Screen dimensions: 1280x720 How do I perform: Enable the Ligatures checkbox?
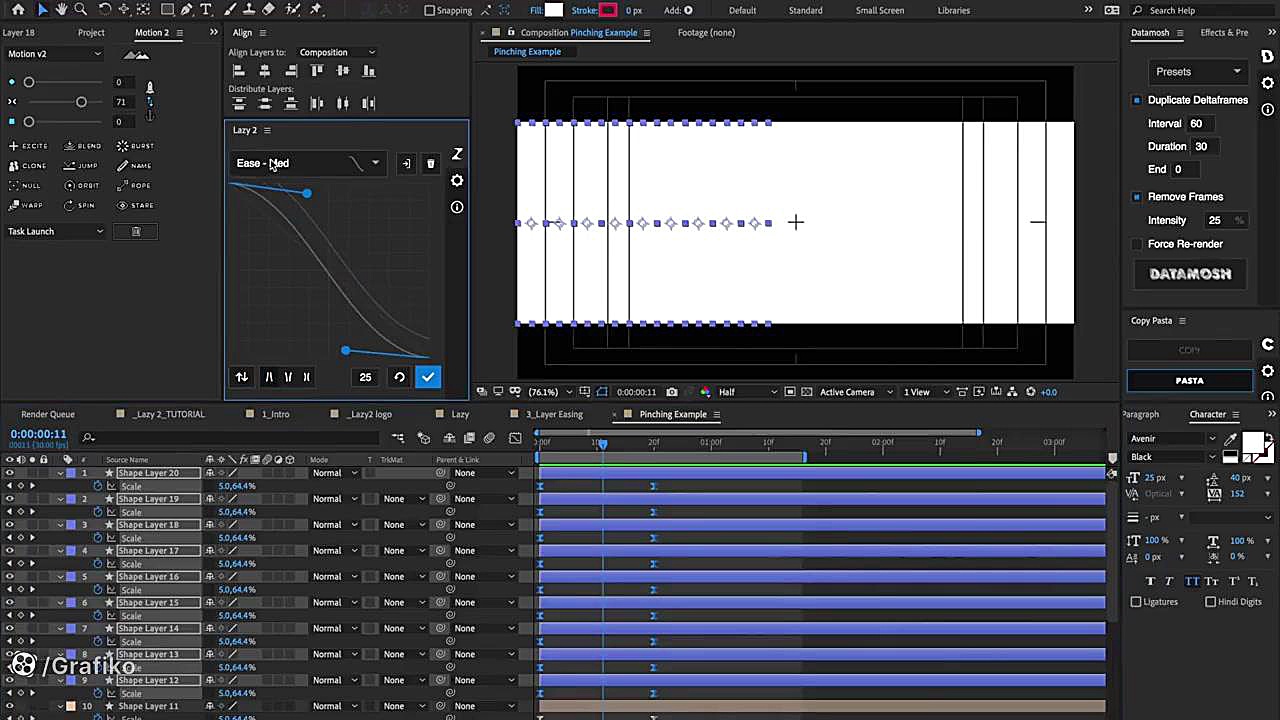click(1136, 602)
